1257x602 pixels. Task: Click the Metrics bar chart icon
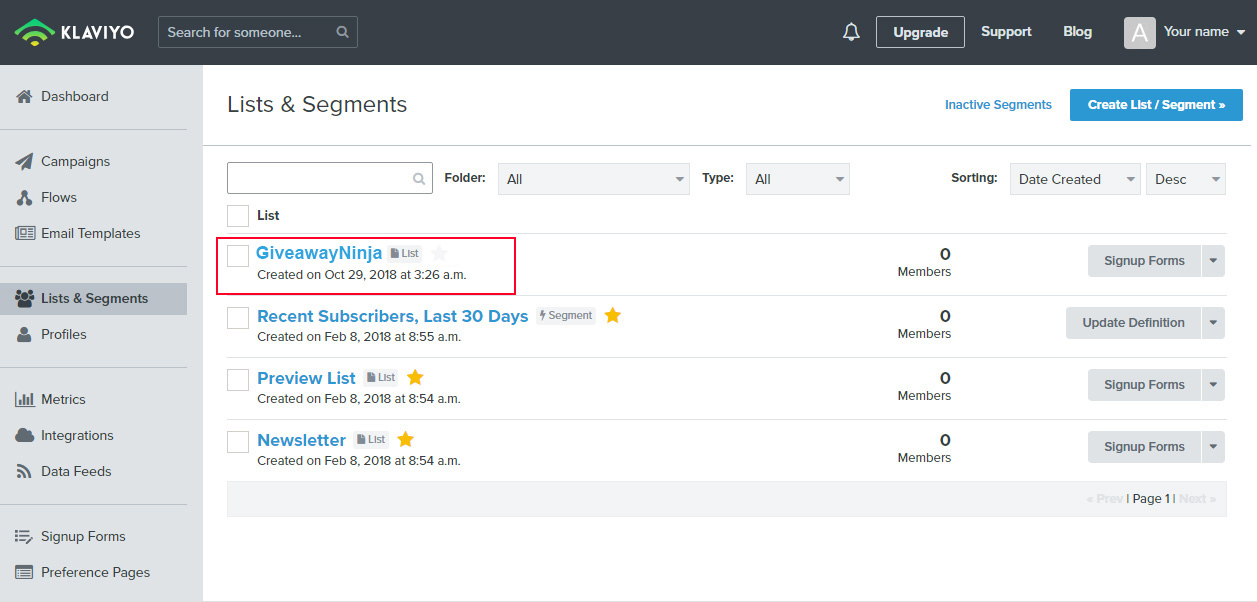[25, 399]
